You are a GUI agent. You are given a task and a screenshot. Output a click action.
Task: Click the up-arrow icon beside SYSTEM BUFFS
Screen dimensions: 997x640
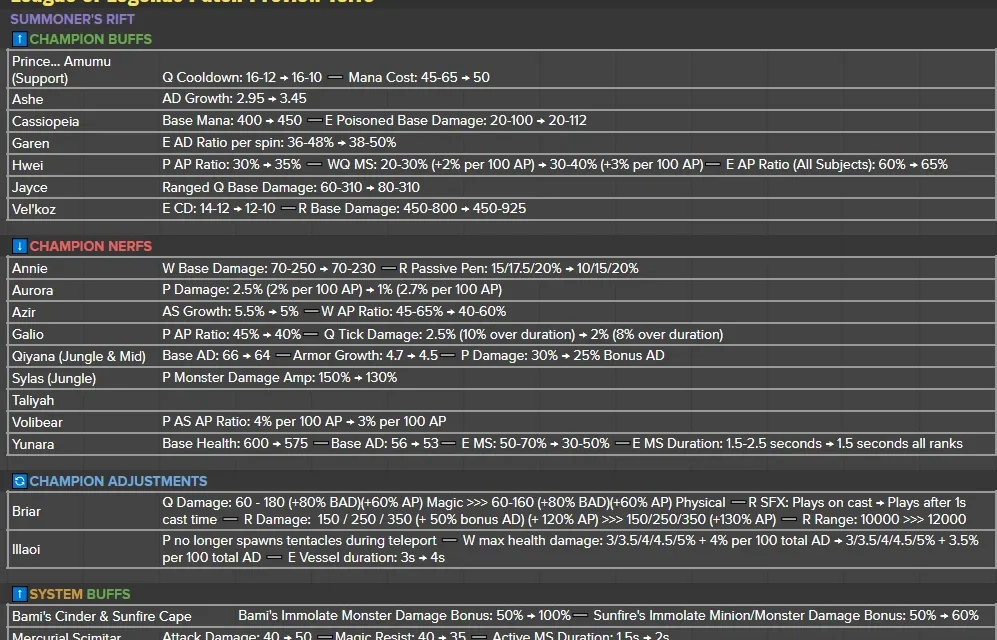18,593
